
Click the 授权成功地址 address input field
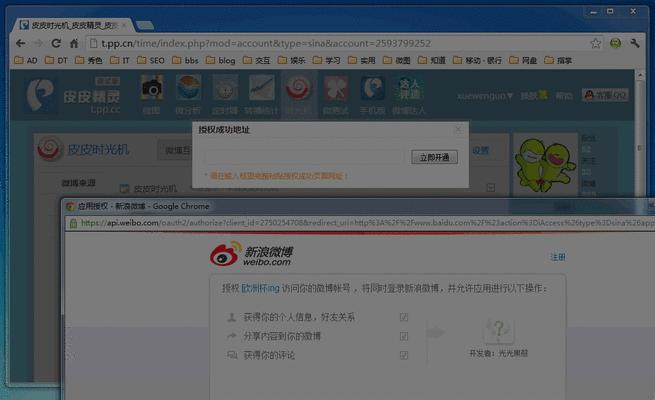coord(305,157)
